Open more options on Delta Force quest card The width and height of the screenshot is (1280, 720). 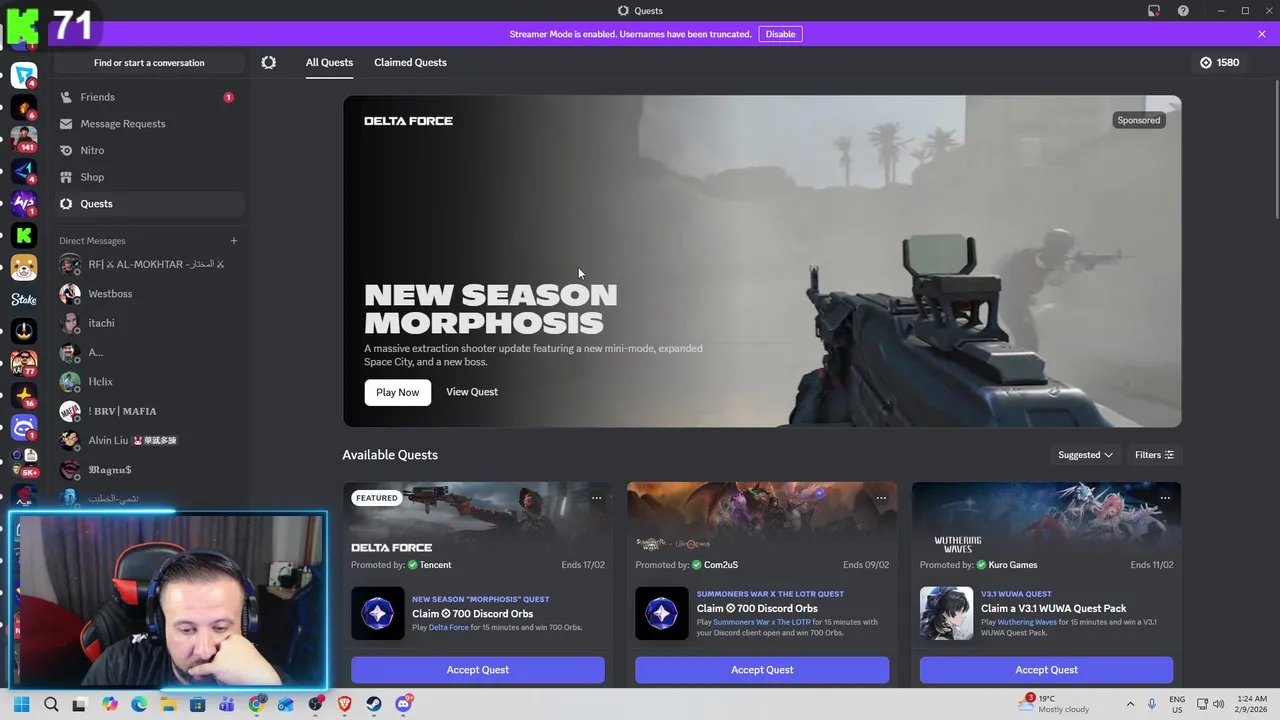tap(596, 498)
